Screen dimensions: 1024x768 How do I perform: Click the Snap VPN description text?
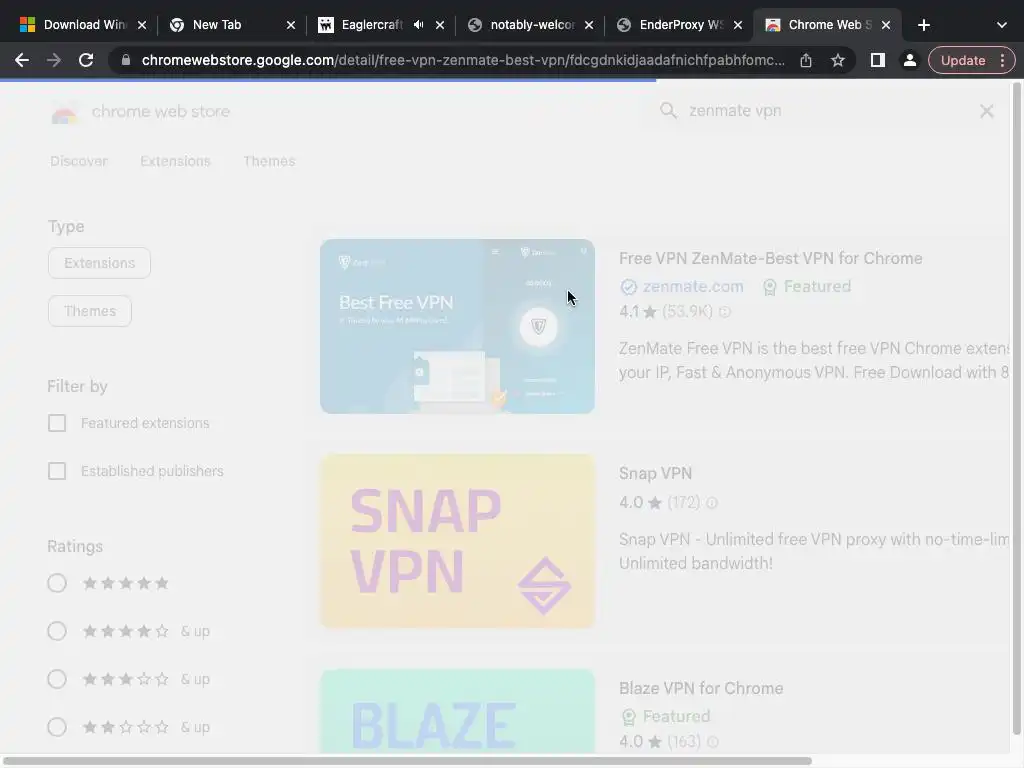pyautogui.click(x=814, y=551)
